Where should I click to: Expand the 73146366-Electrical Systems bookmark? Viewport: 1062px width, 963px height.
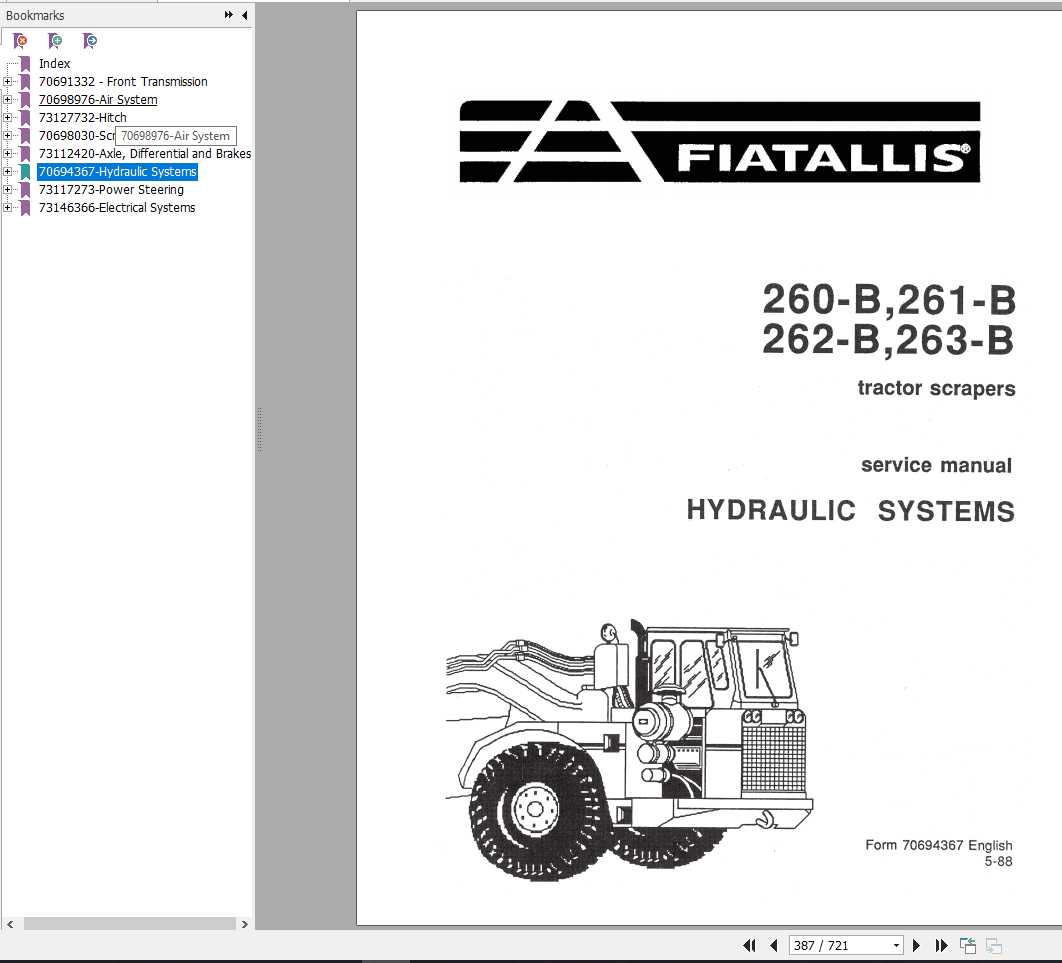pyautogui.click(x=7, y=208)
